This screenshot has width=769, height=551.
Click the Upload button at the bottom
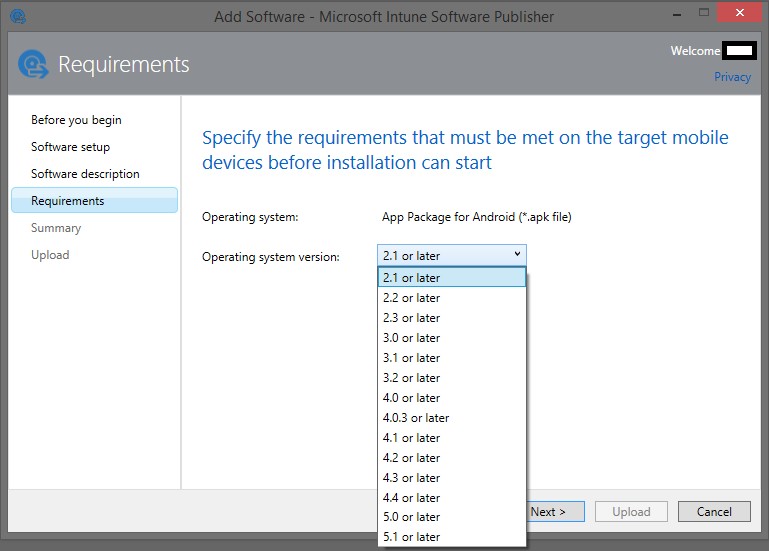pyautogui.click(x=631, y=512)
